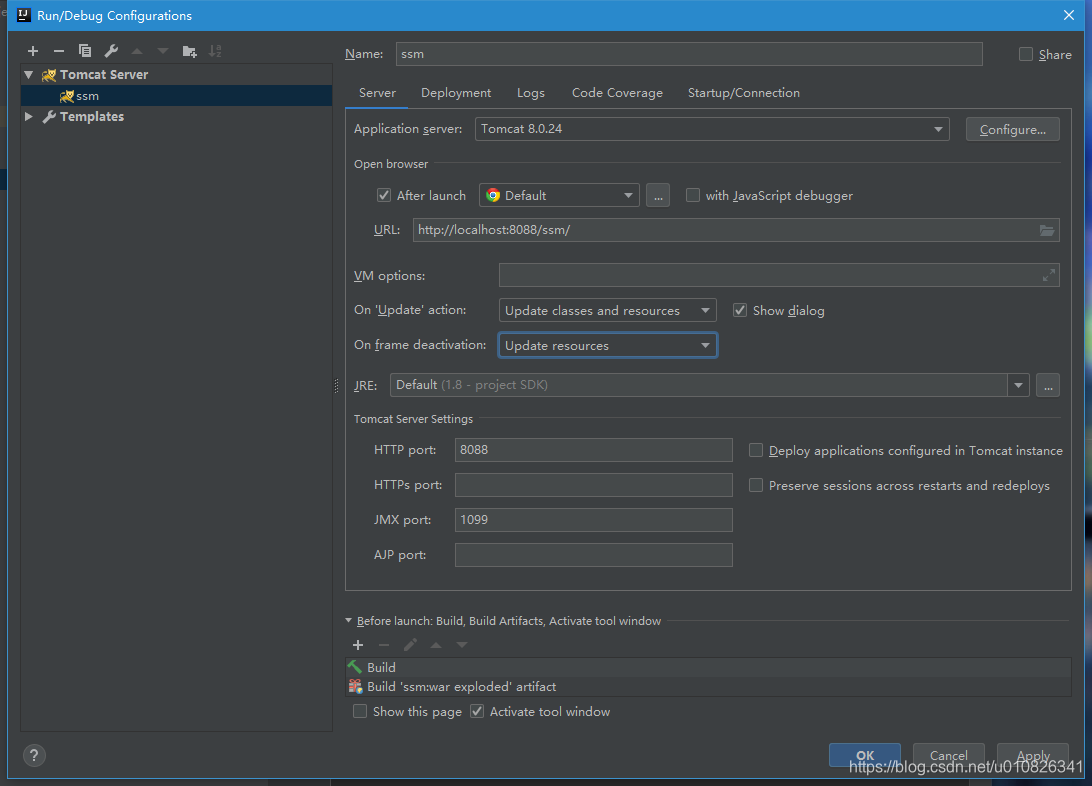Move before-launch task down

point(462,645)
